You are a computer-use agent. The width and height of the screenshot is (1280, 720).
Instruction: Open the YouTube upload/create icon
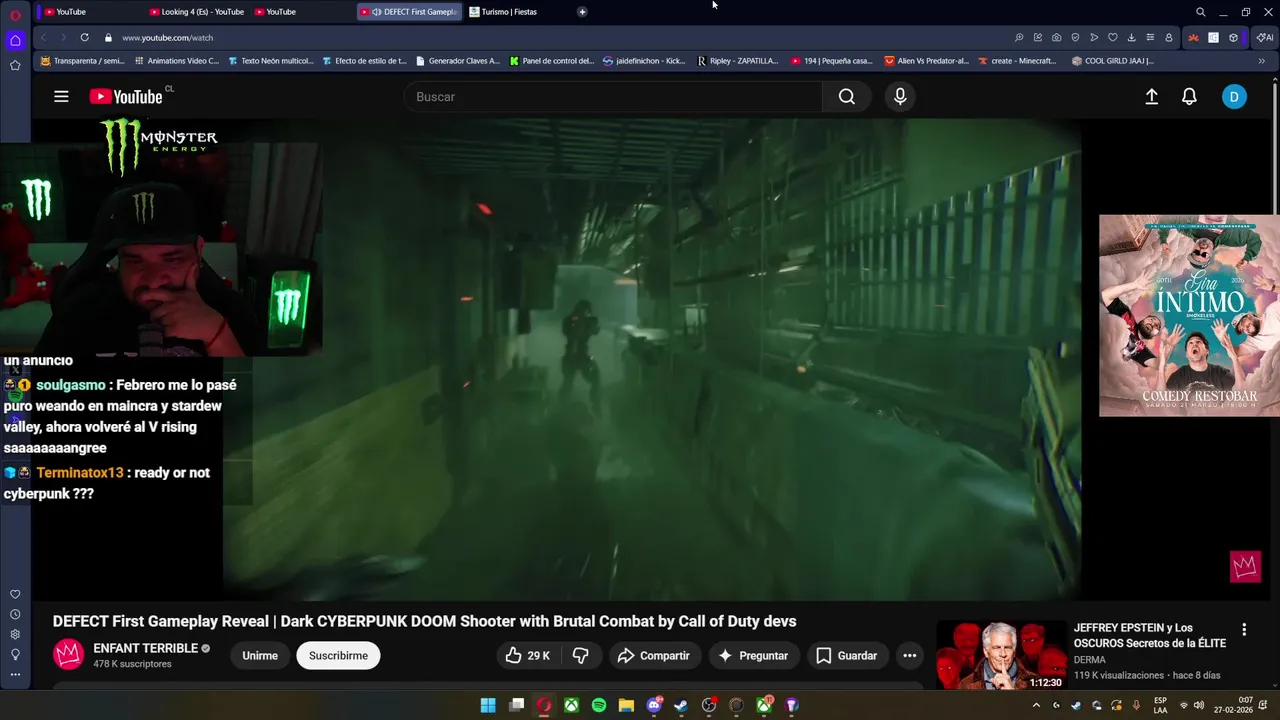click(1151, 97)
